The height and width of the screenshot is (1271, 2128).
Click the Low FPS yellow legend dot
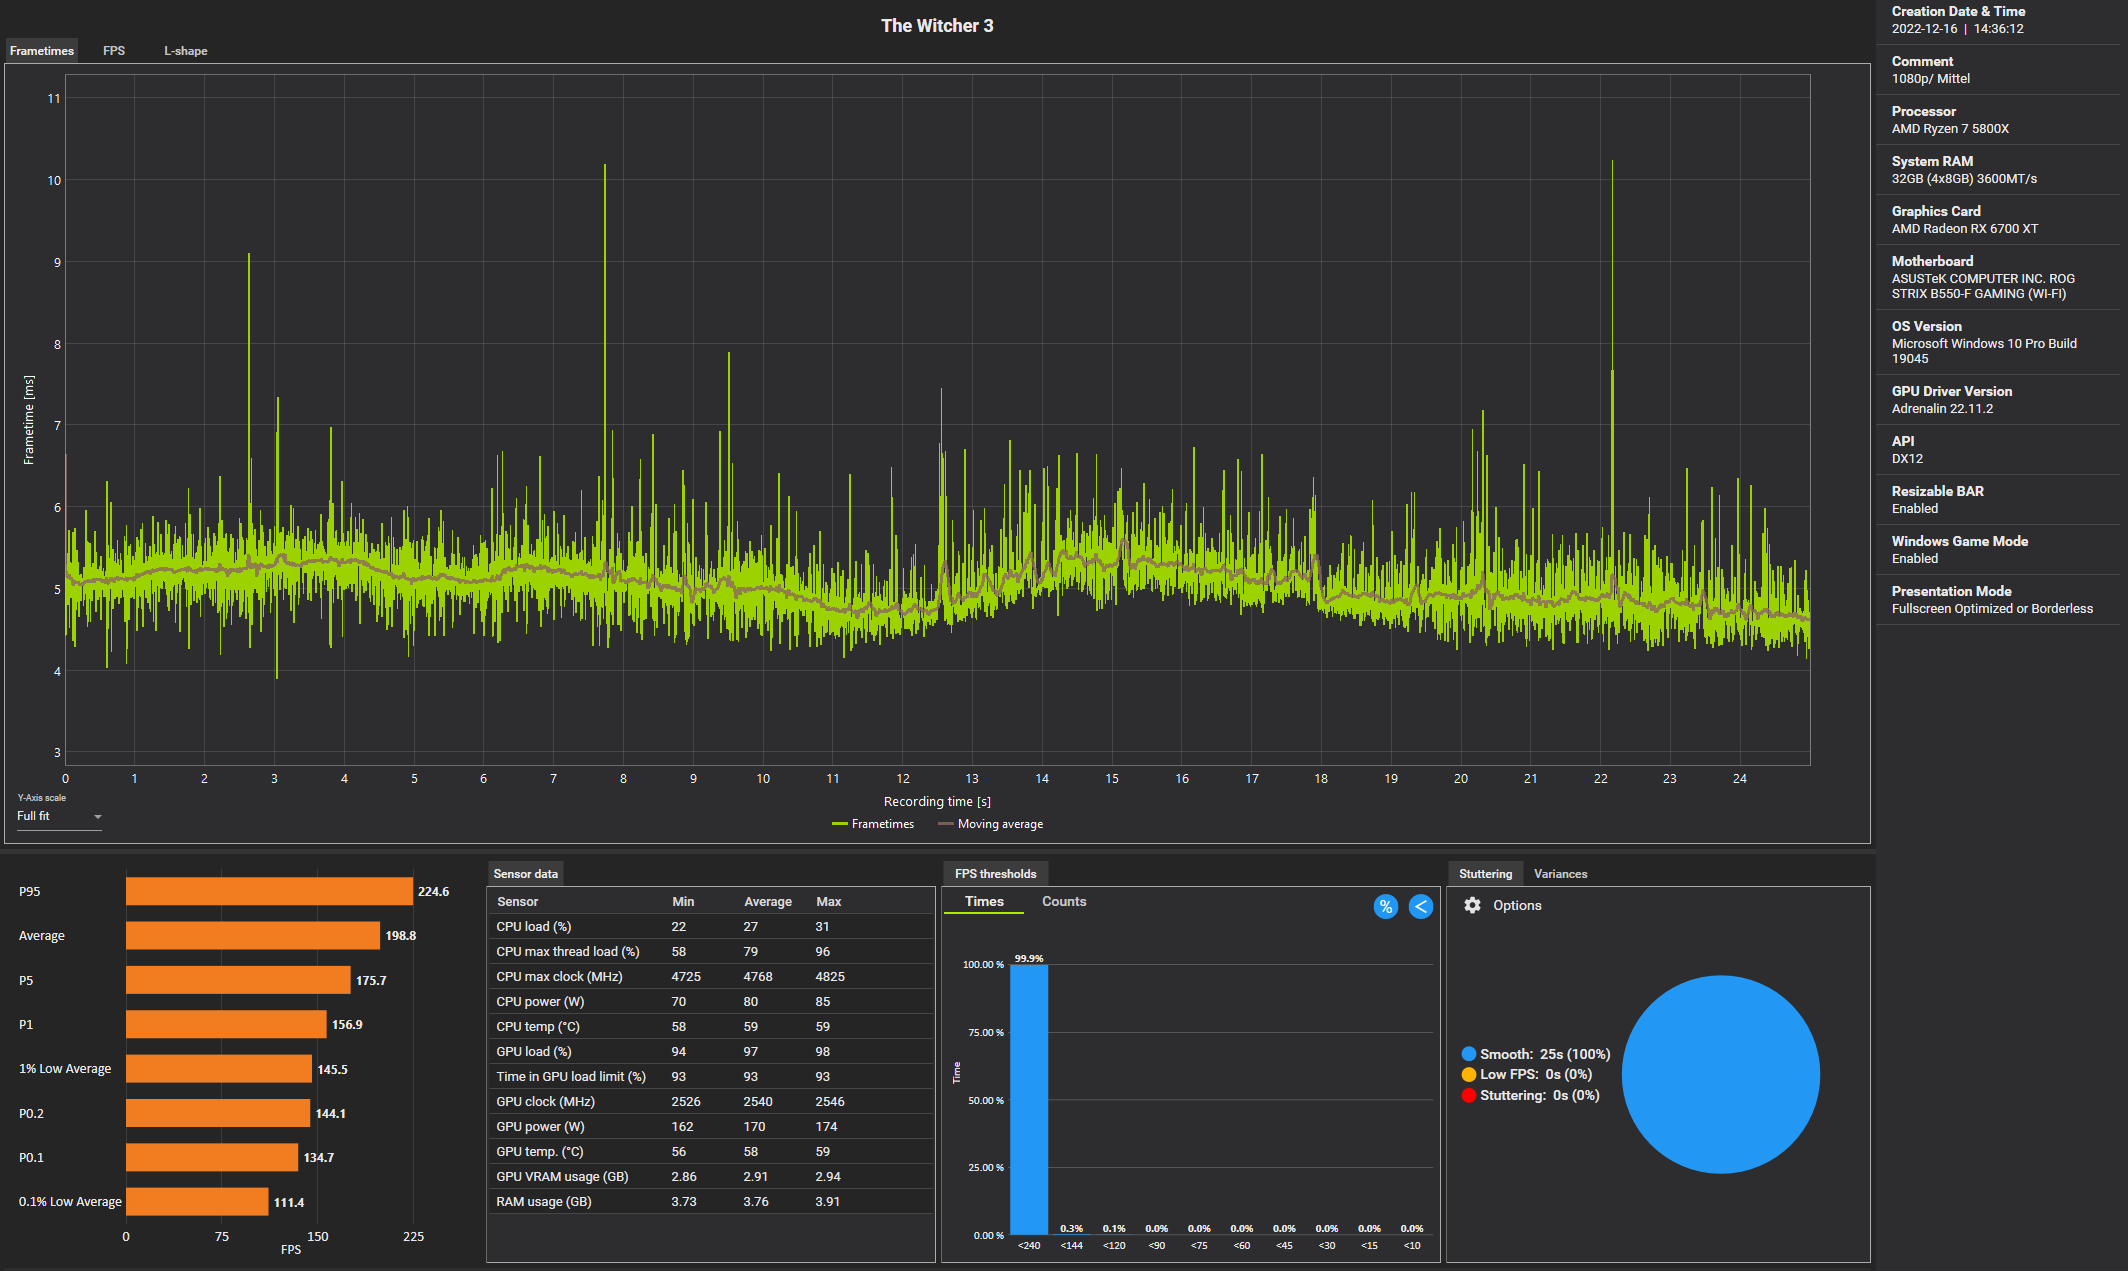1468,1074
